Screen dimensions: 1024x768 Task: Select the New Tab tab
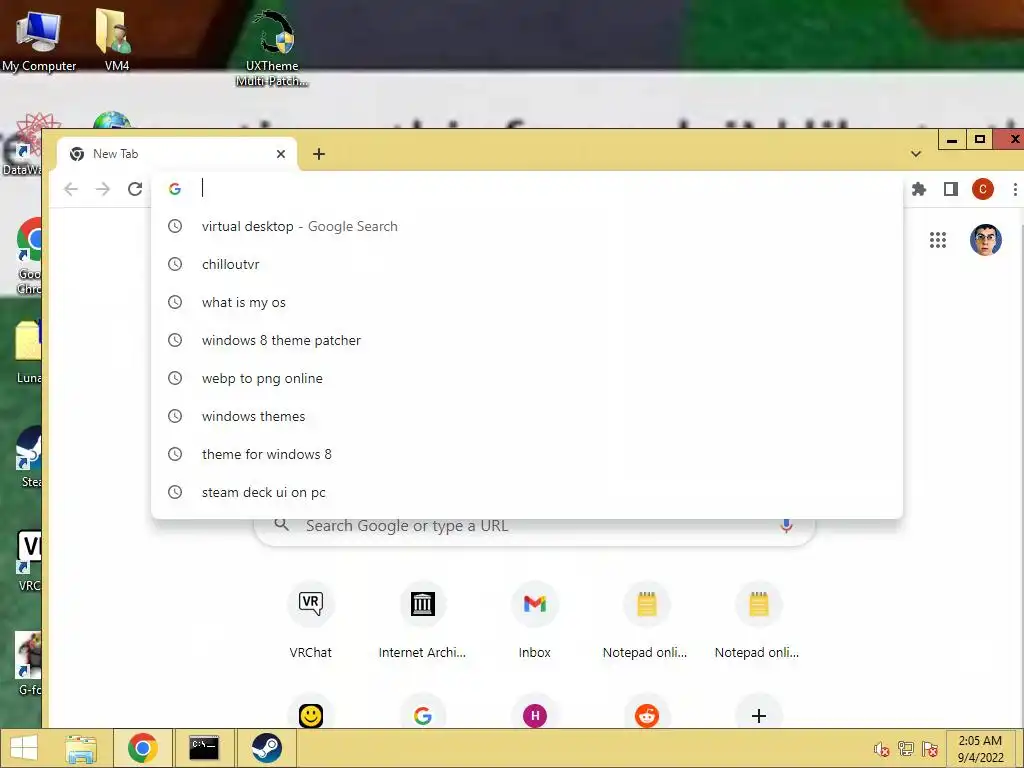coord(176,154)
